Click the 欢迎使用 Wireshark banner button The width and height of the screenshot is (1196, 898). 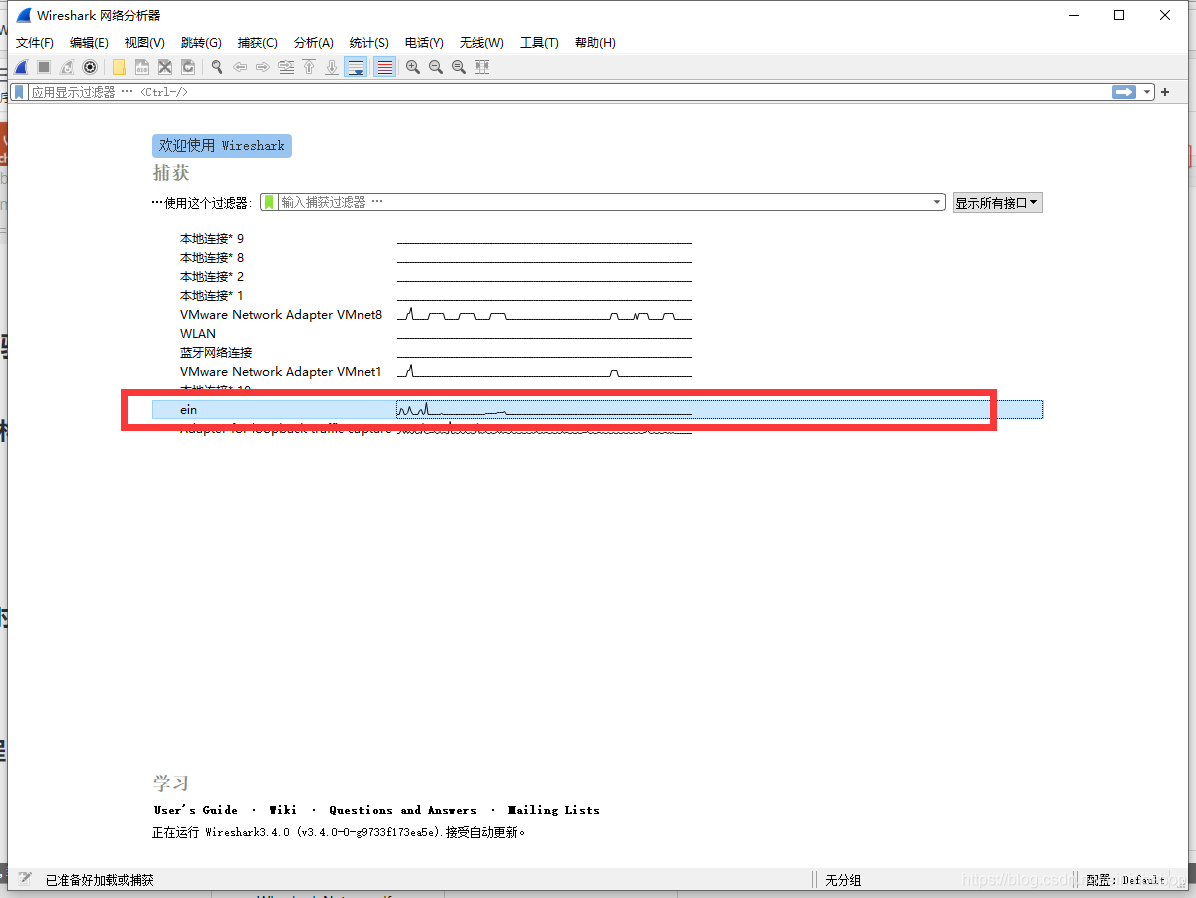pyautogui.click(x=222, y=146)
